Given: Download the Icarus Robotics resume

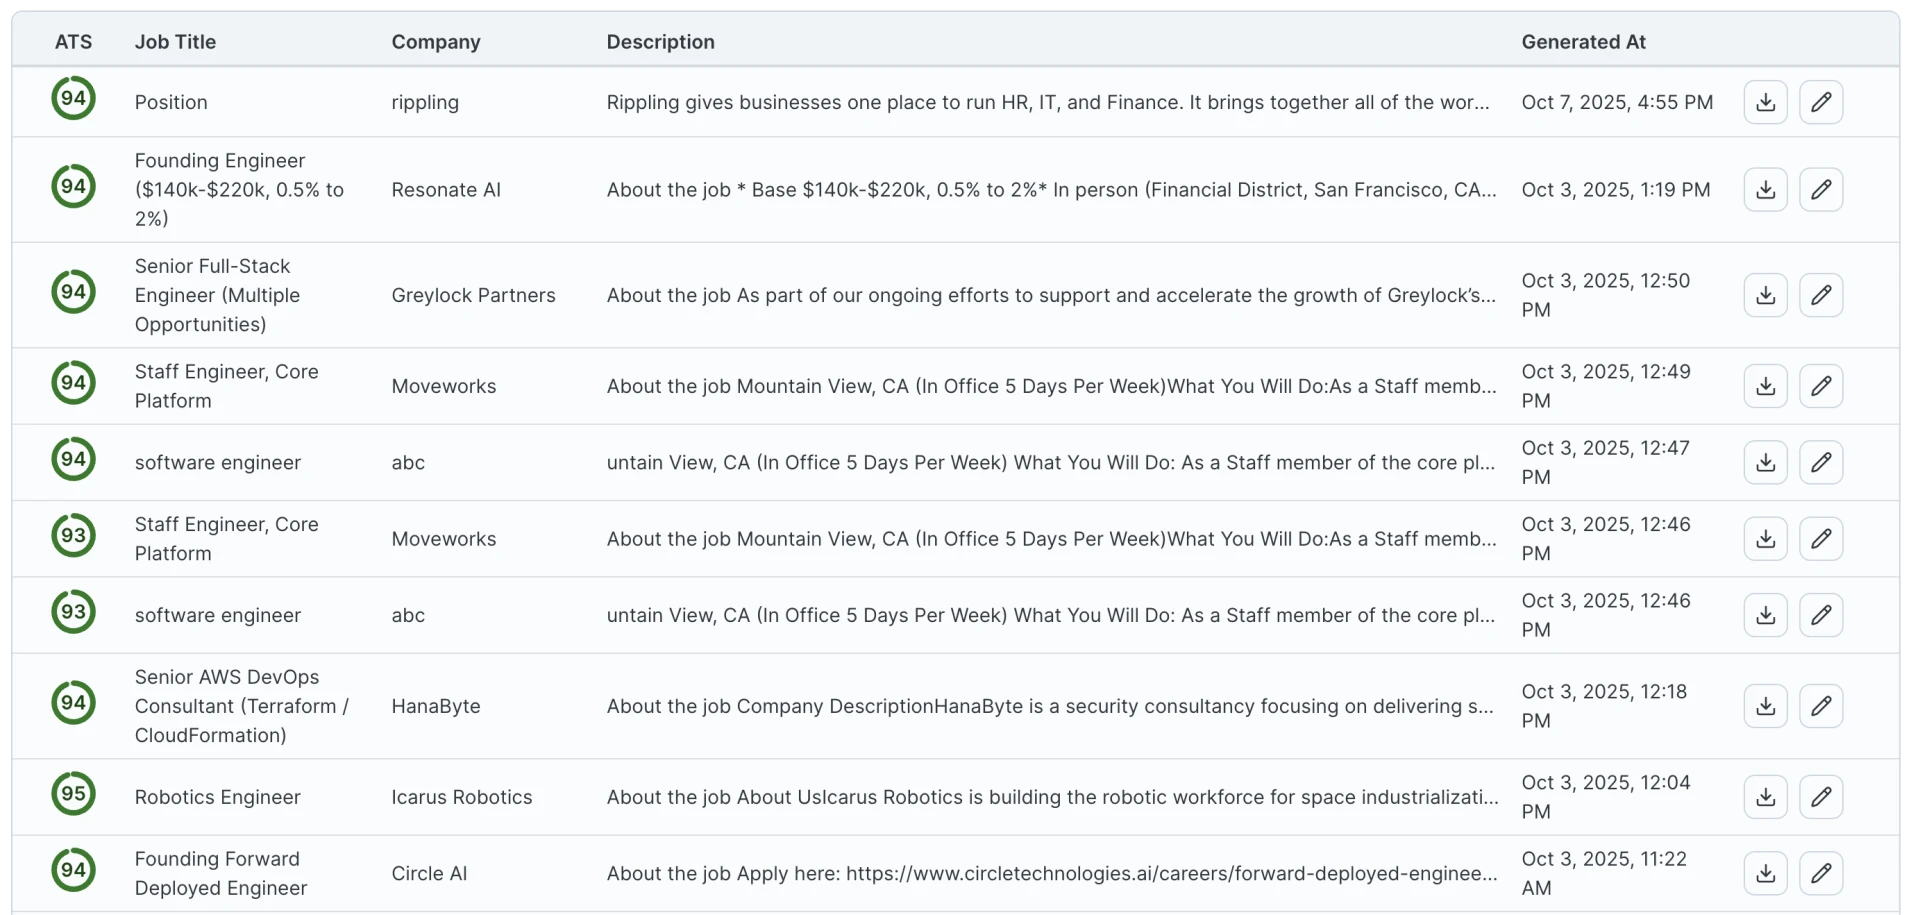Looking at the screenshot, I should pos(1765,797).
